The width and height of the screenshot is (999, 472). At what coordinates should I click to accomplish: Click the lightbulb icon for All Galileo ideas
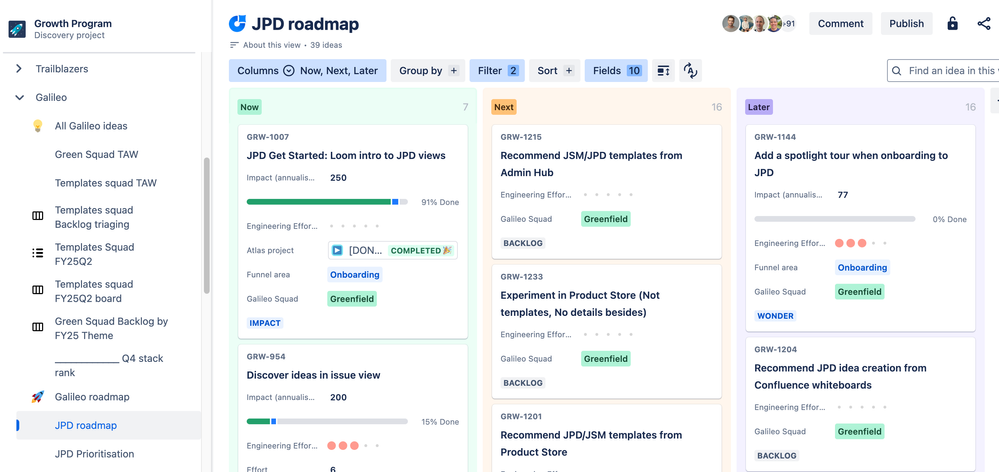[x=38, y=125]
